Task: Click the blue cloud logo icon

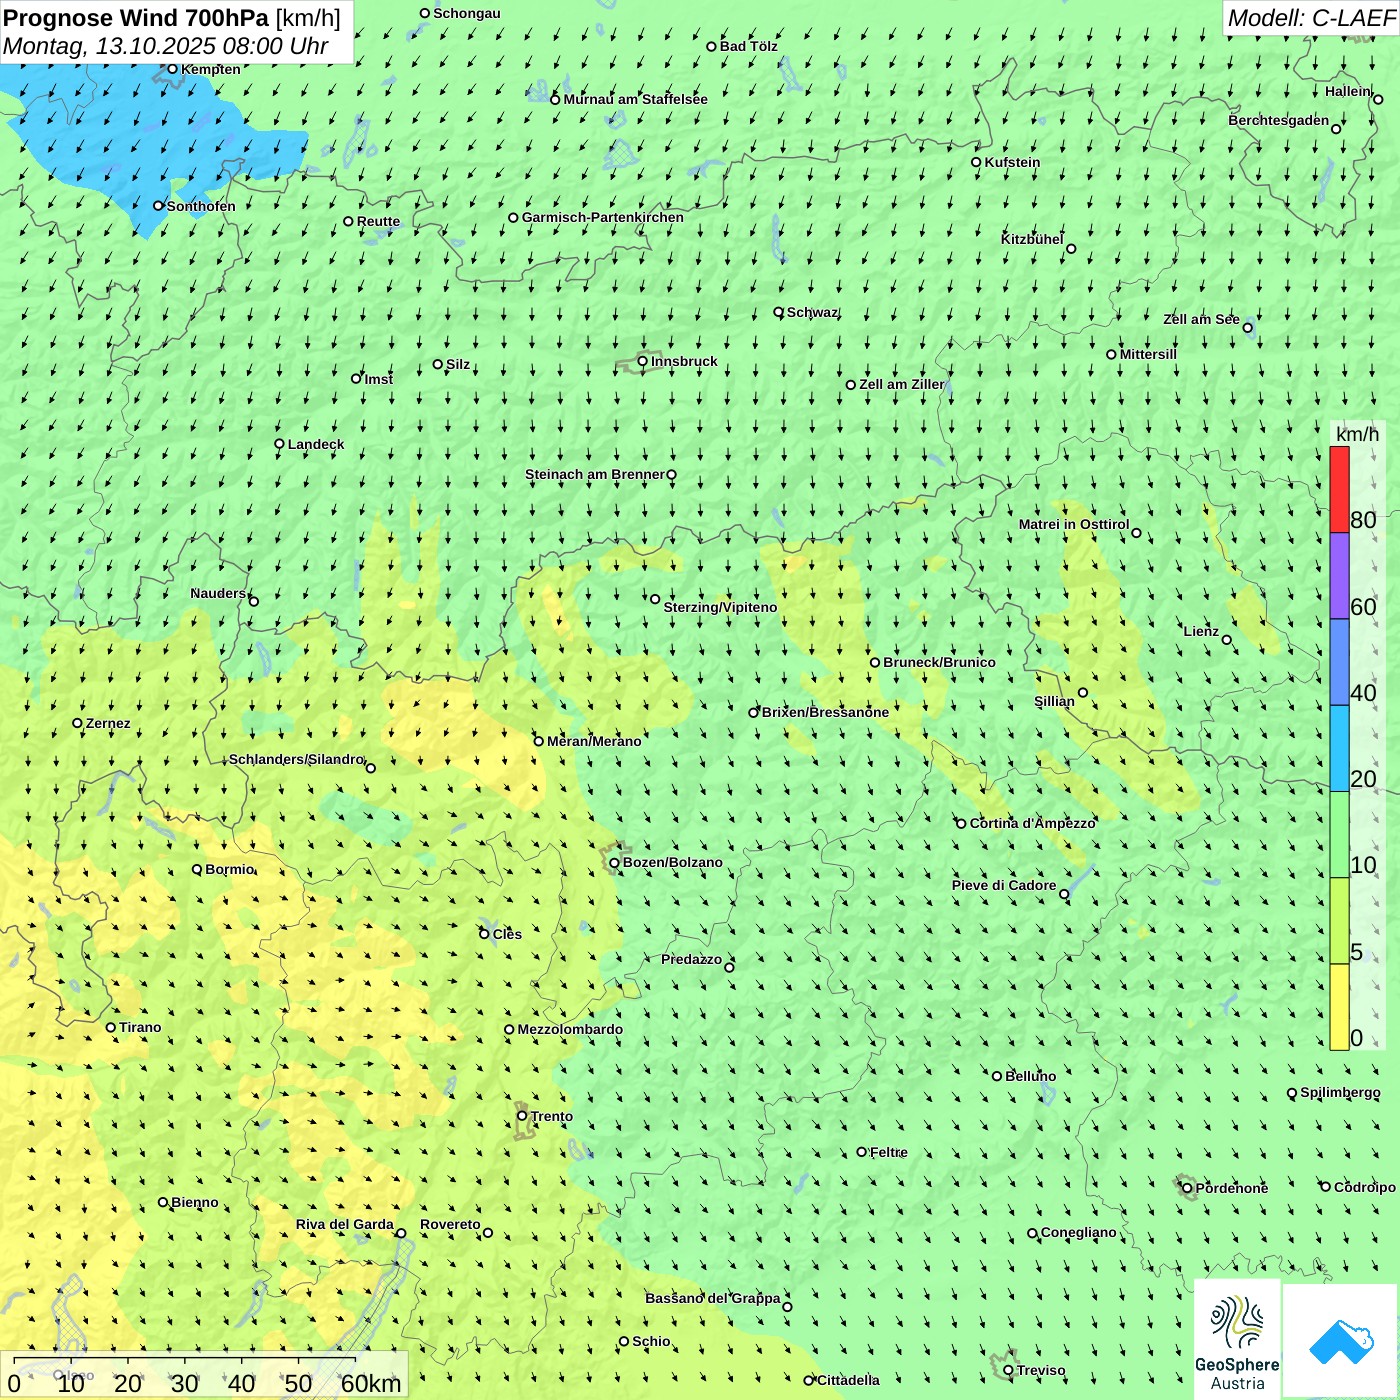Action: click(1341, 1341)
